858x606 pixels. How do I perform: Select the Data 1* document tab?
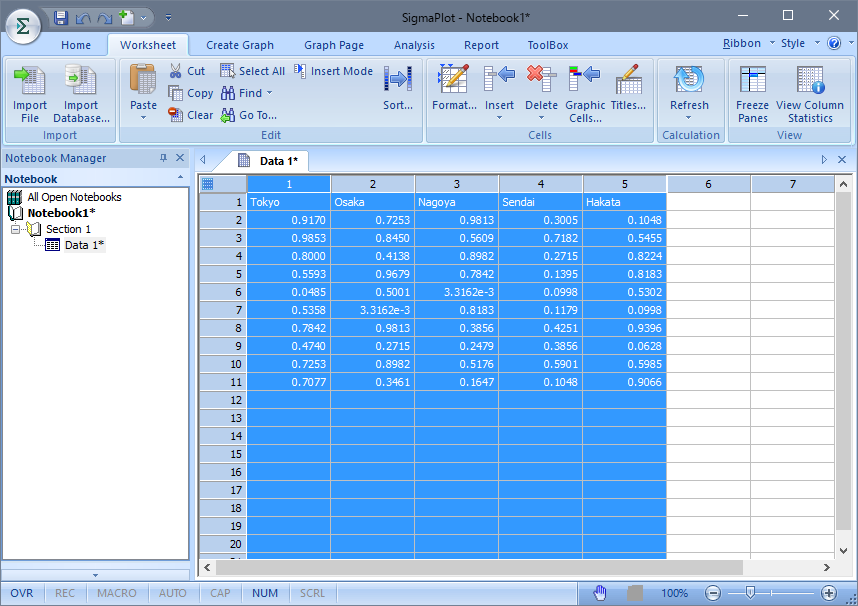point(269,161)
